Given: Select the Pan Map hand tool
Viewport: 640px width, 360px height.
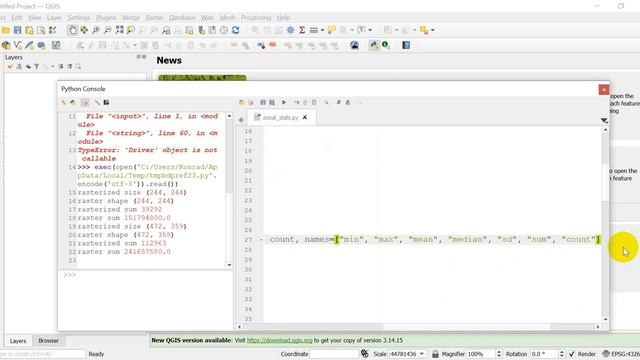Looking at the screenshot, I should [72, 30].
